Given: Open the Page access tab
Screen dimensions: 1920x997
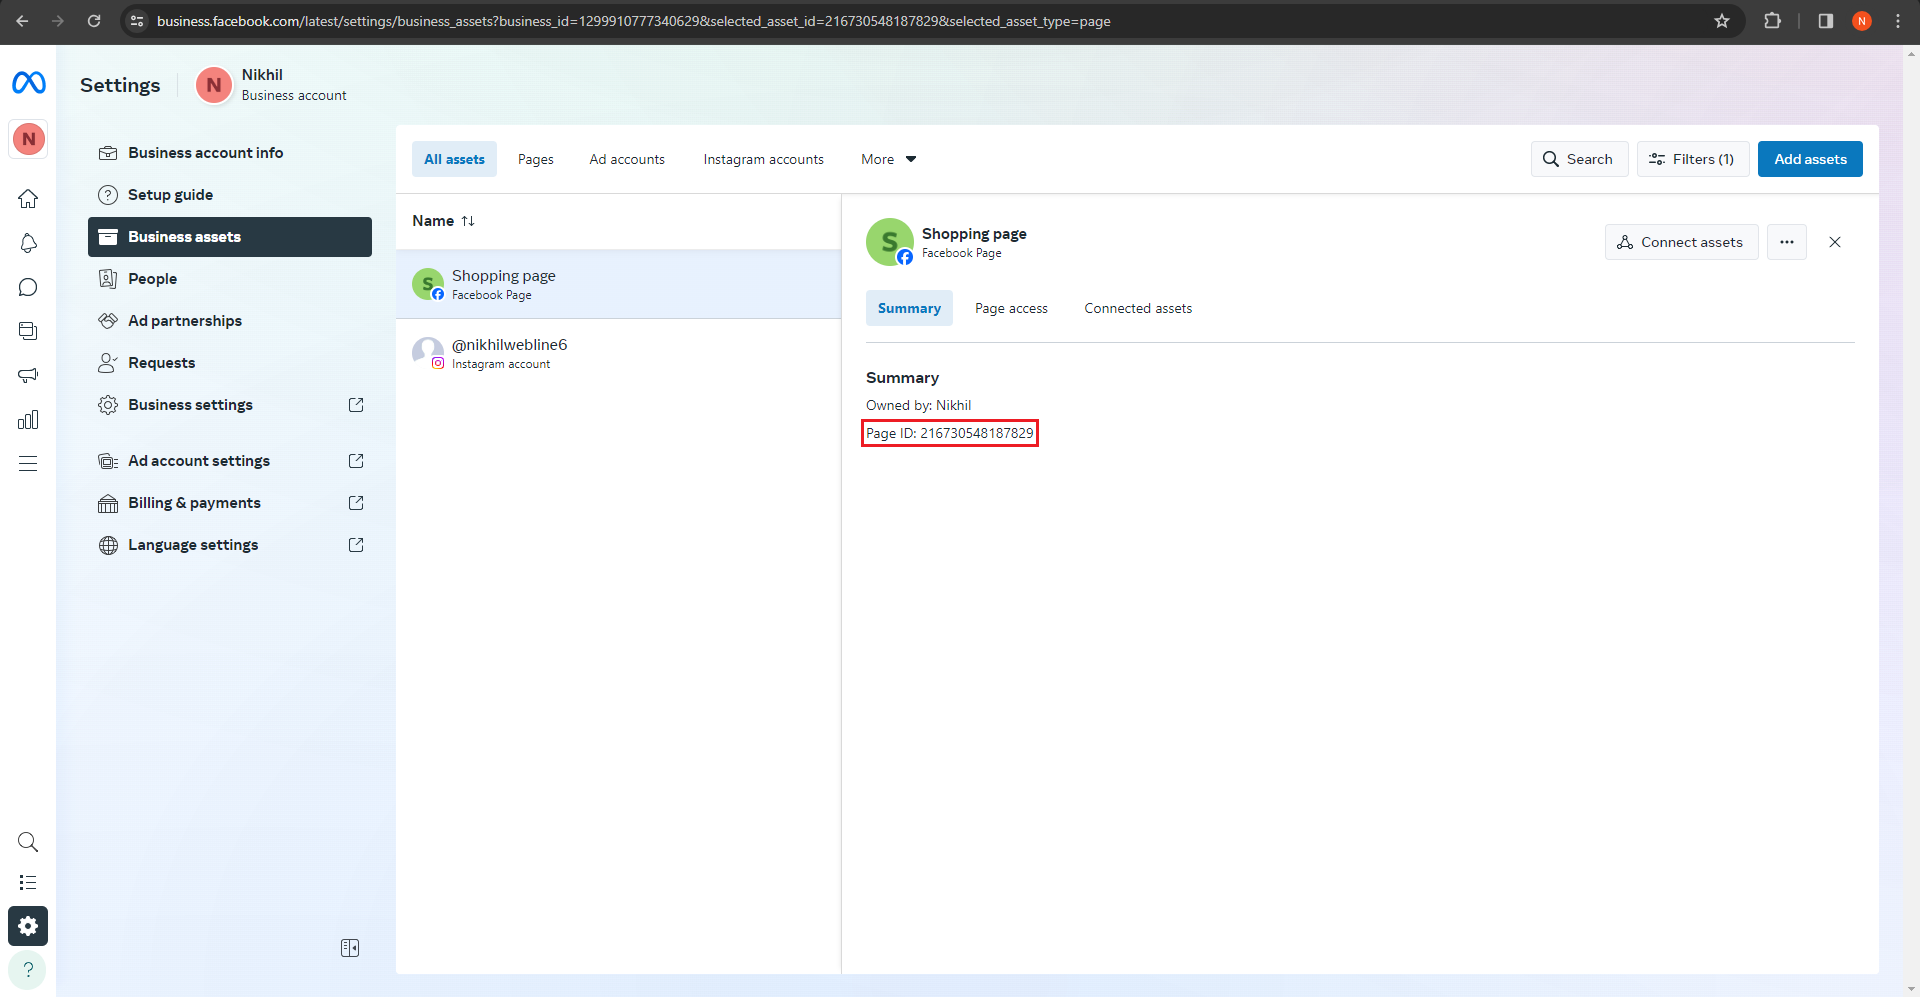Looking at the screenshot, I should point(1011,308).
